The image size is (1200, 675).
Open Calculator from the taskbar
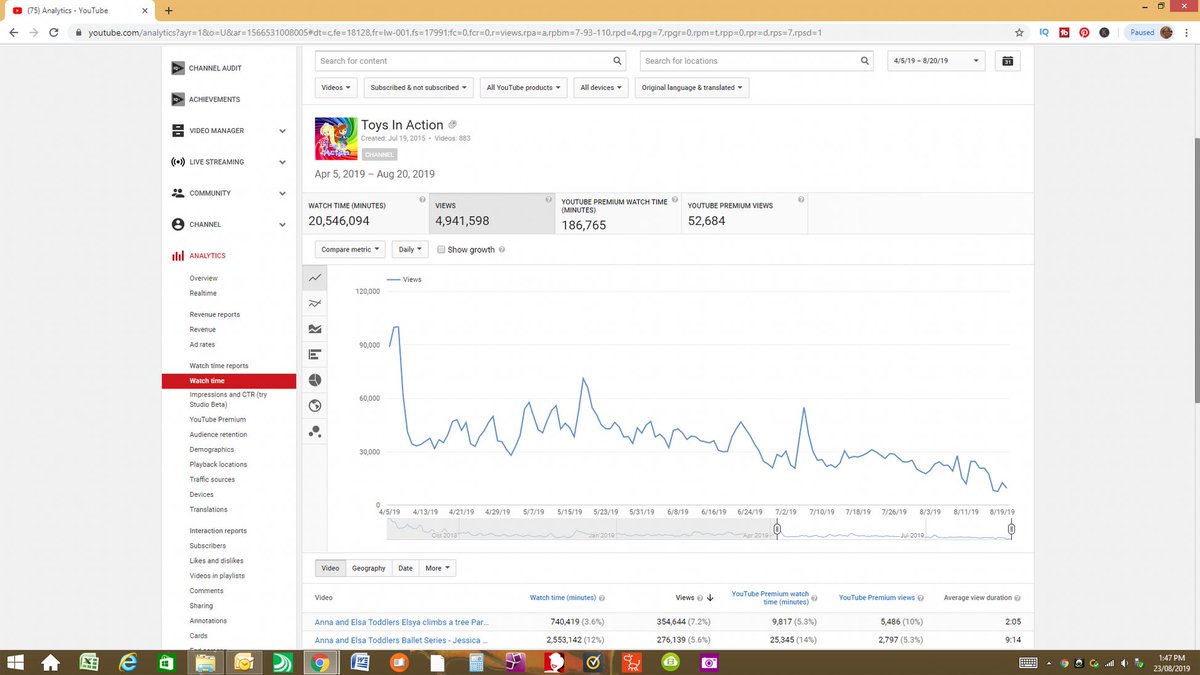click(x=475, y=662)
